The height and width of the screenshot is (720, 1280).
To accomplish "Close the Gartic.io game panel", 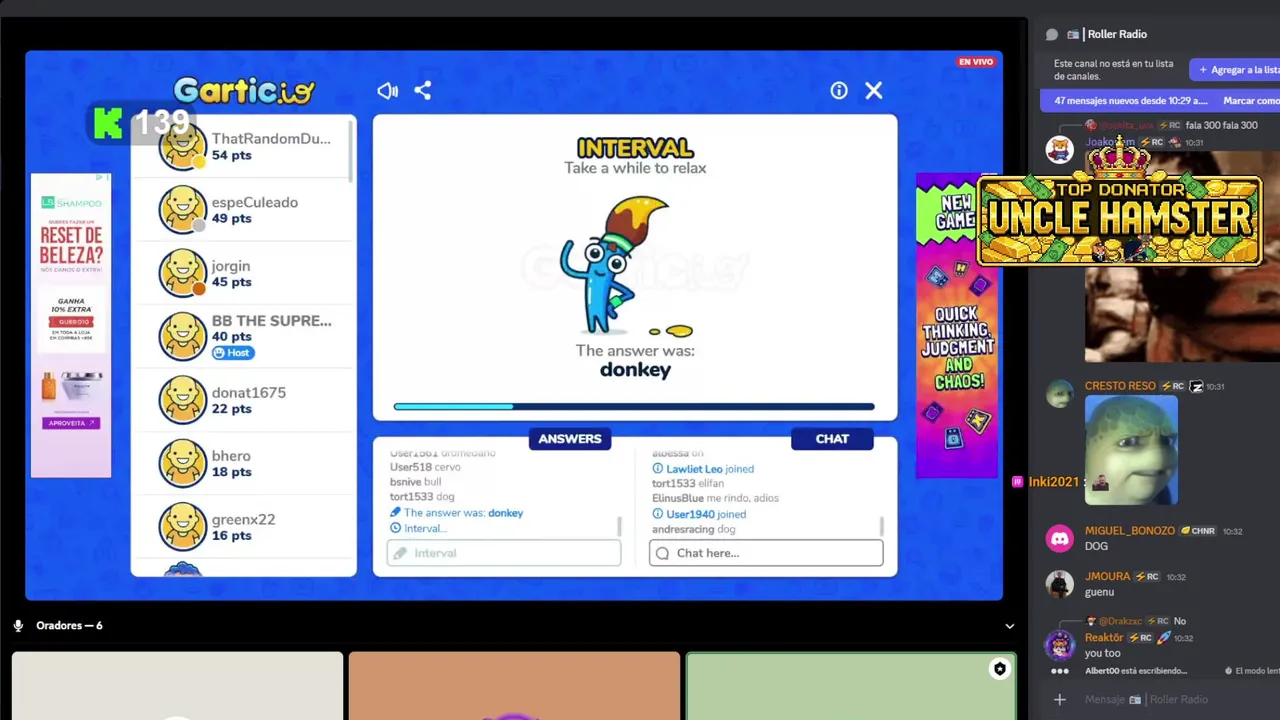I will point(874,91).
